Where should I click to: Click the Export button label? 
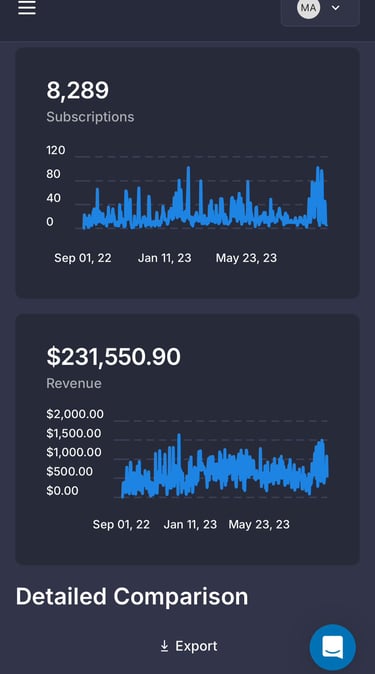(196, 646)
